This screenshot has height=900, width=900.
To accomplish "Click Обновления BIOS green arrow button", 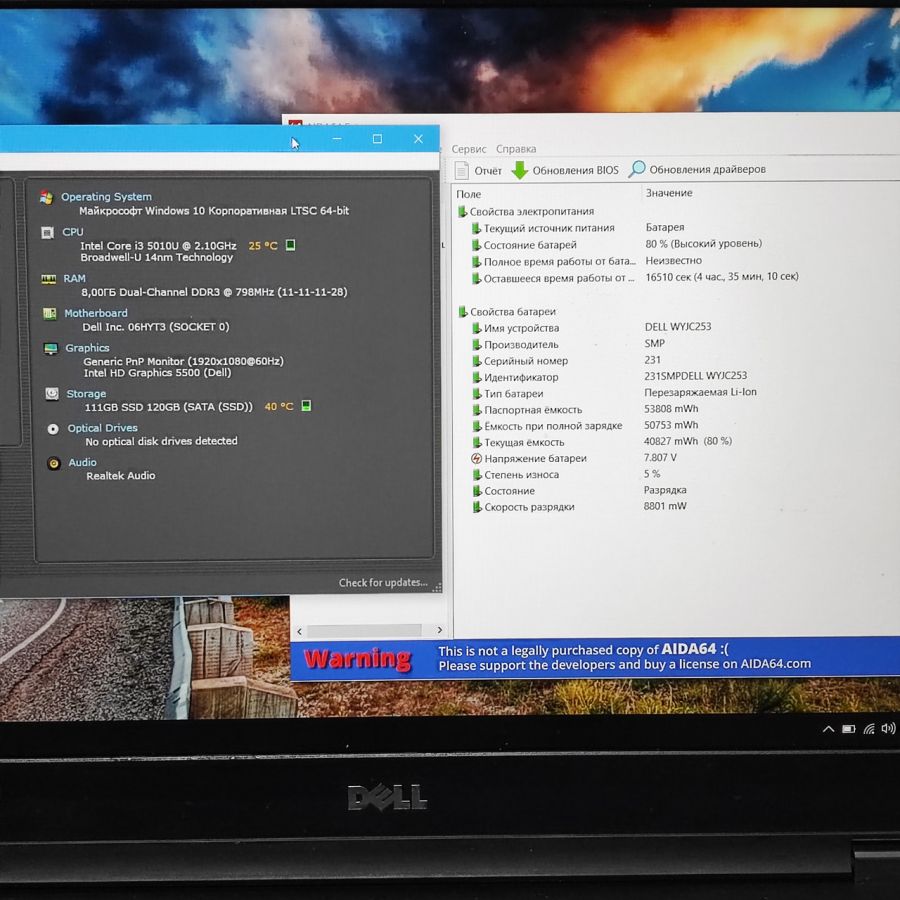I will (565, 170).
